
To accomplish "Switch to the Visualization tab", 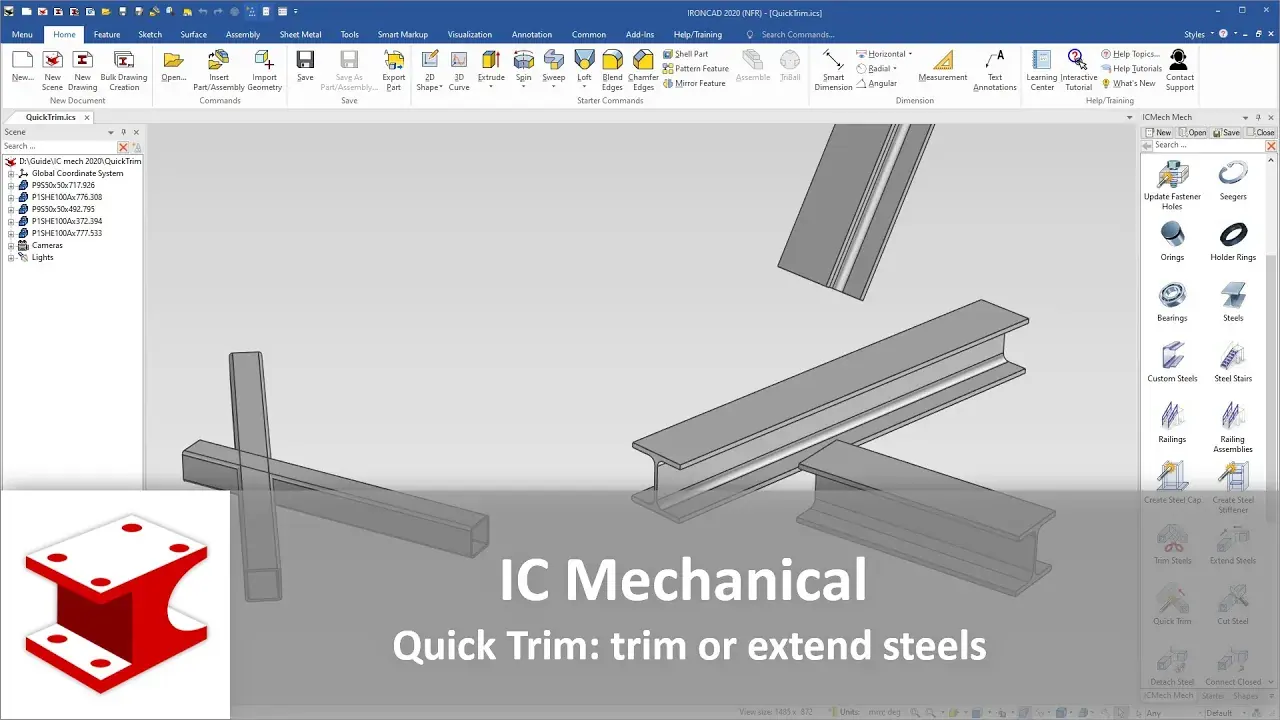I will coord(470,34).
